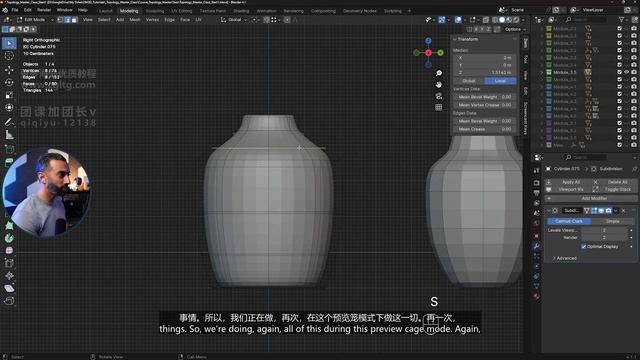The height and width of the screenshot is (360, 640).
Task: Open the outliner filter dropdown
Action: point(624,20)
